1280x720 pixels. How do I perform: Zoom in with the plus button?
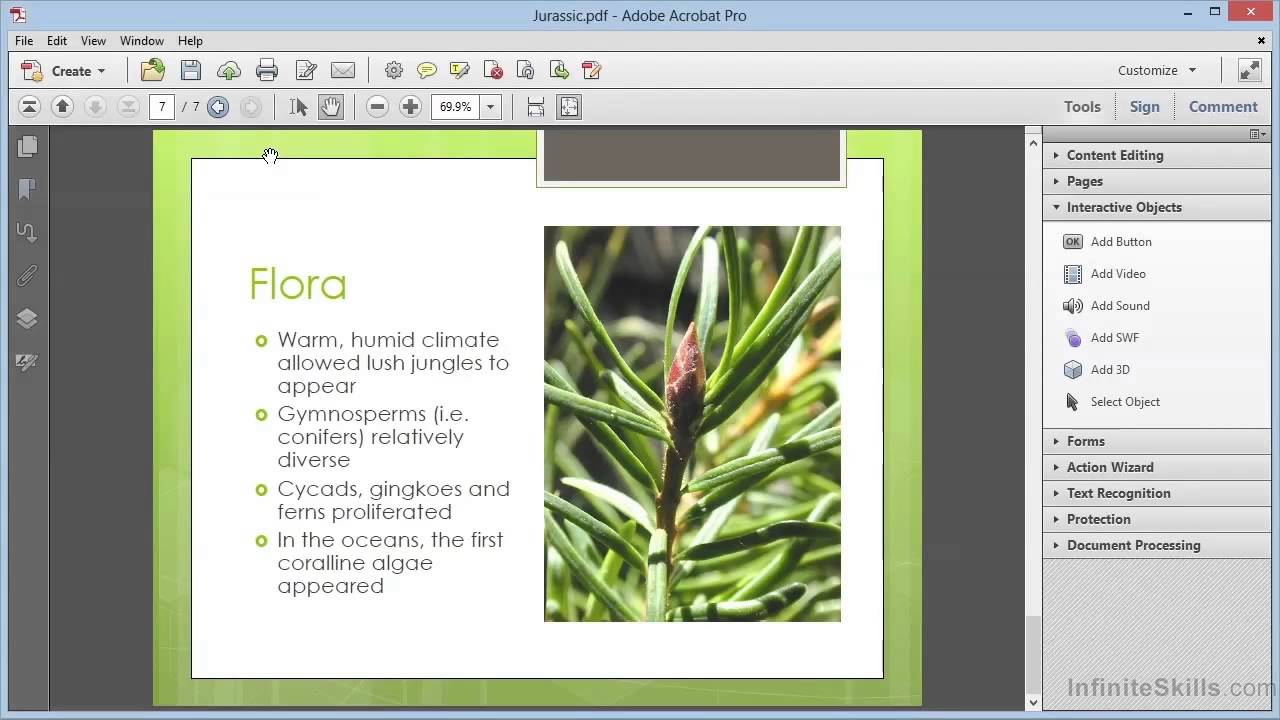(410, 106)
